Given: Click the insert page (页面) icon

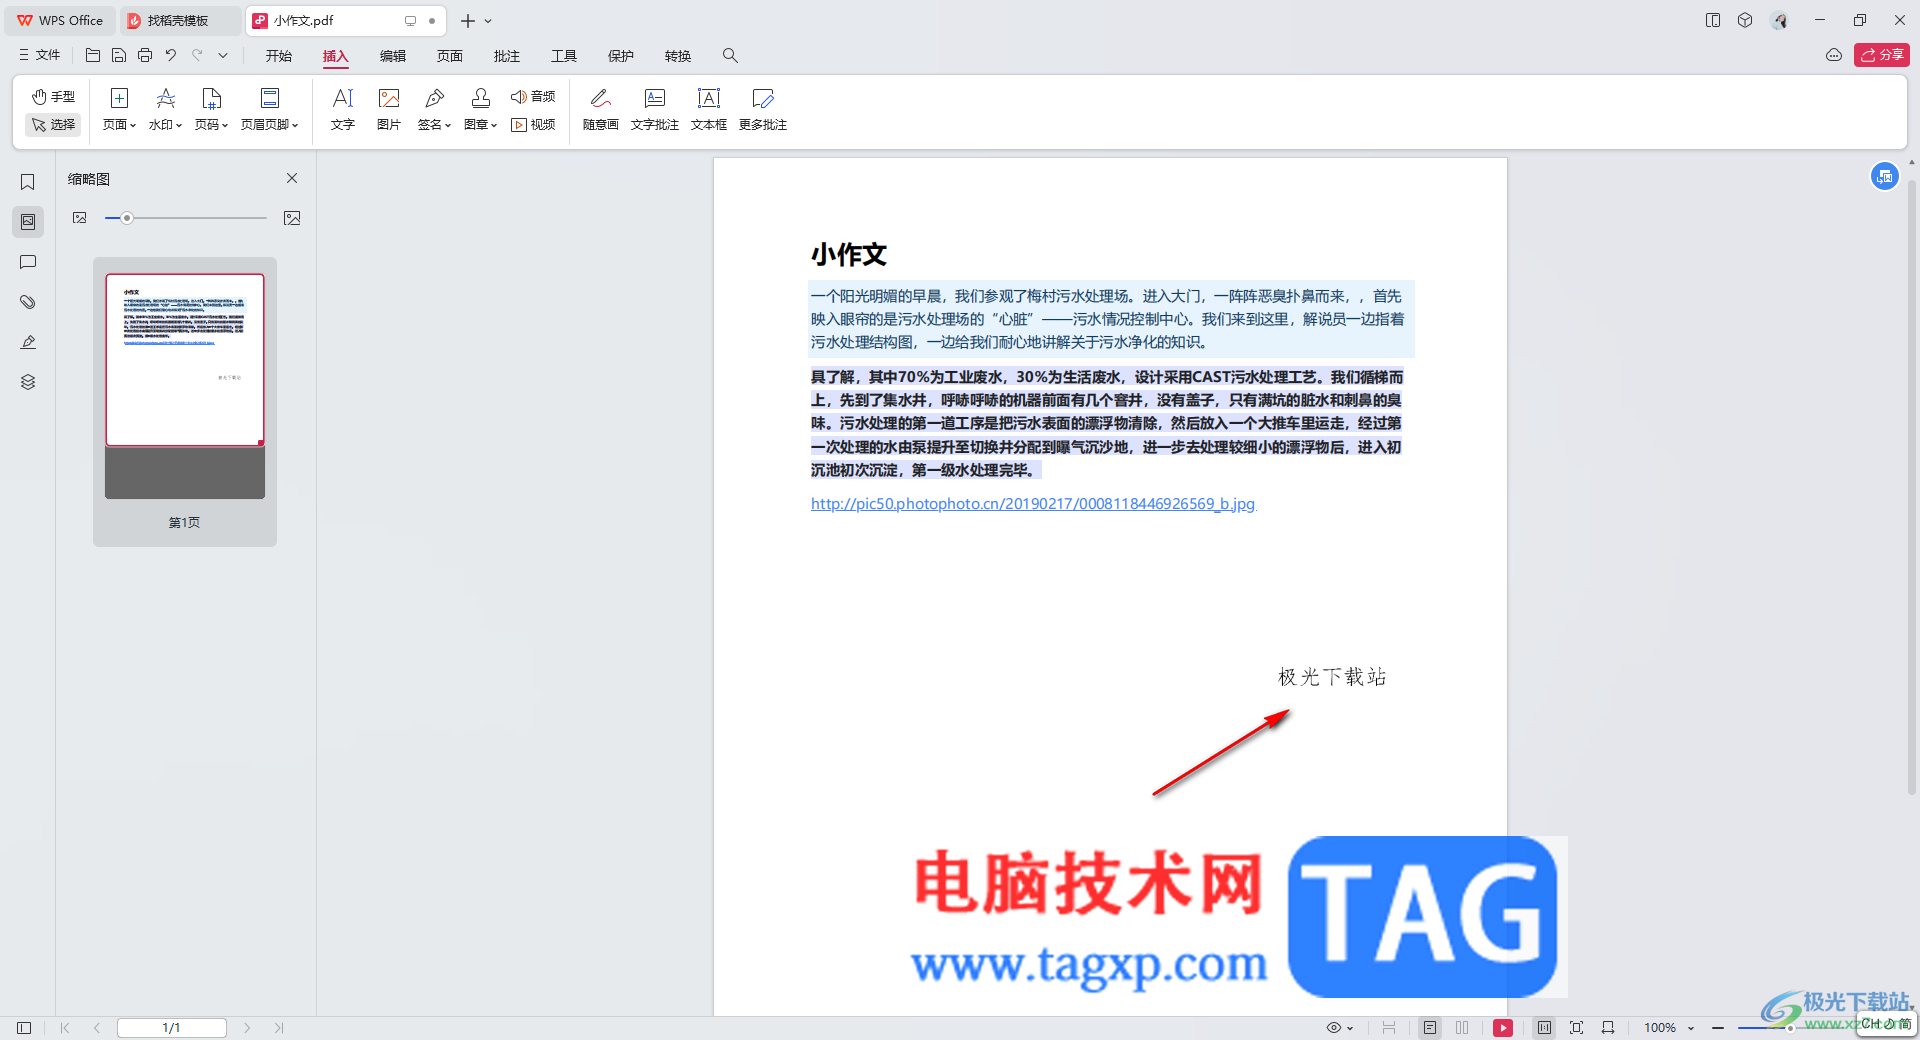Looking at the screenshot, I should (119, 98).
